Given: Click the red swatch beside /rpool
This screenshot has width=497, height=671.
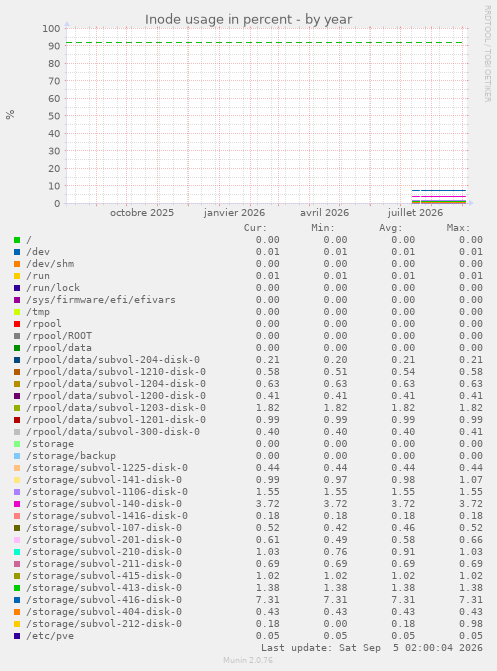Looking at the screenshot, I should 17,324.
